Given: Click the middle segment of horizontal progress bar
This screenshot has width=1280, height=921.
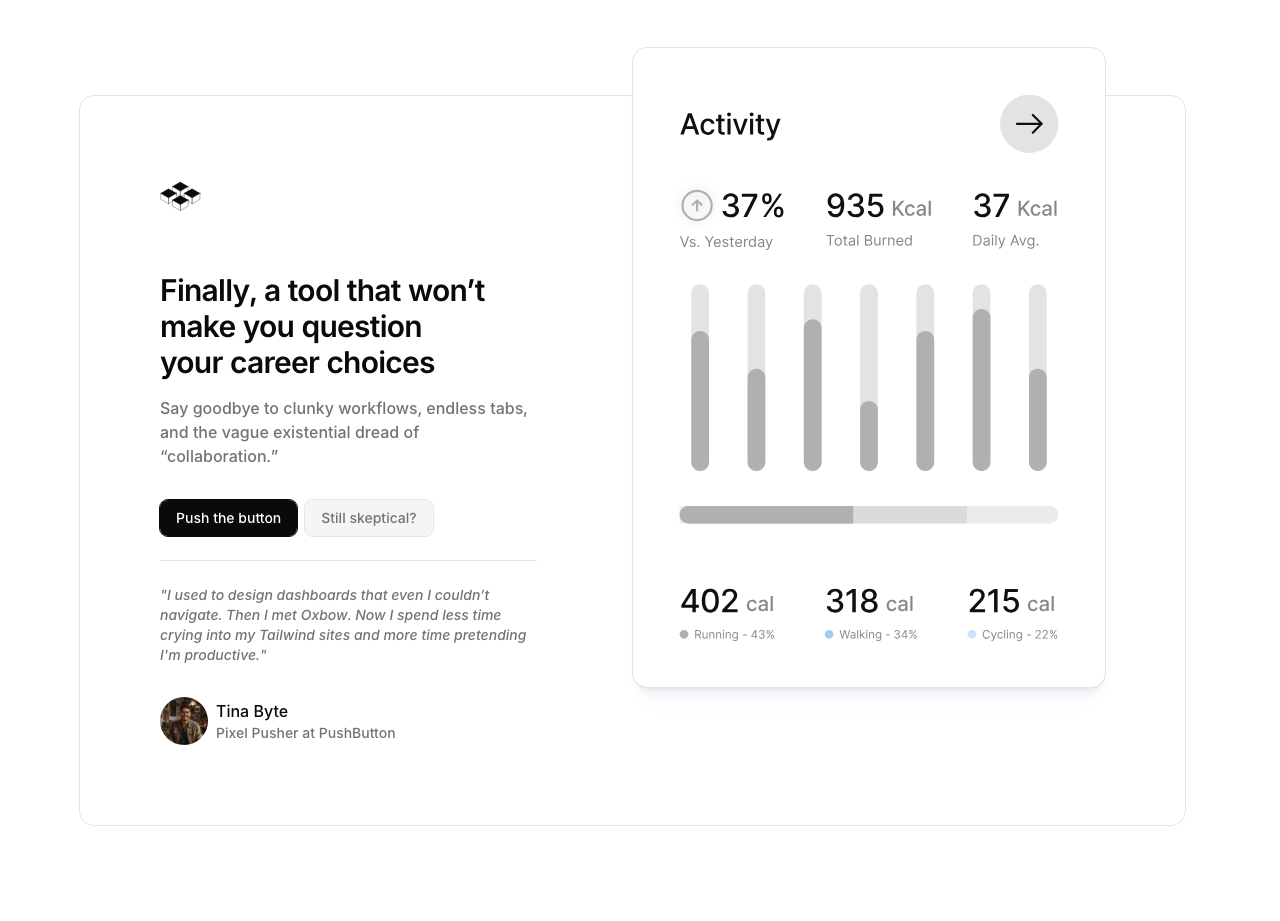Looking at the screenshot, I should [x=910, y=515].
